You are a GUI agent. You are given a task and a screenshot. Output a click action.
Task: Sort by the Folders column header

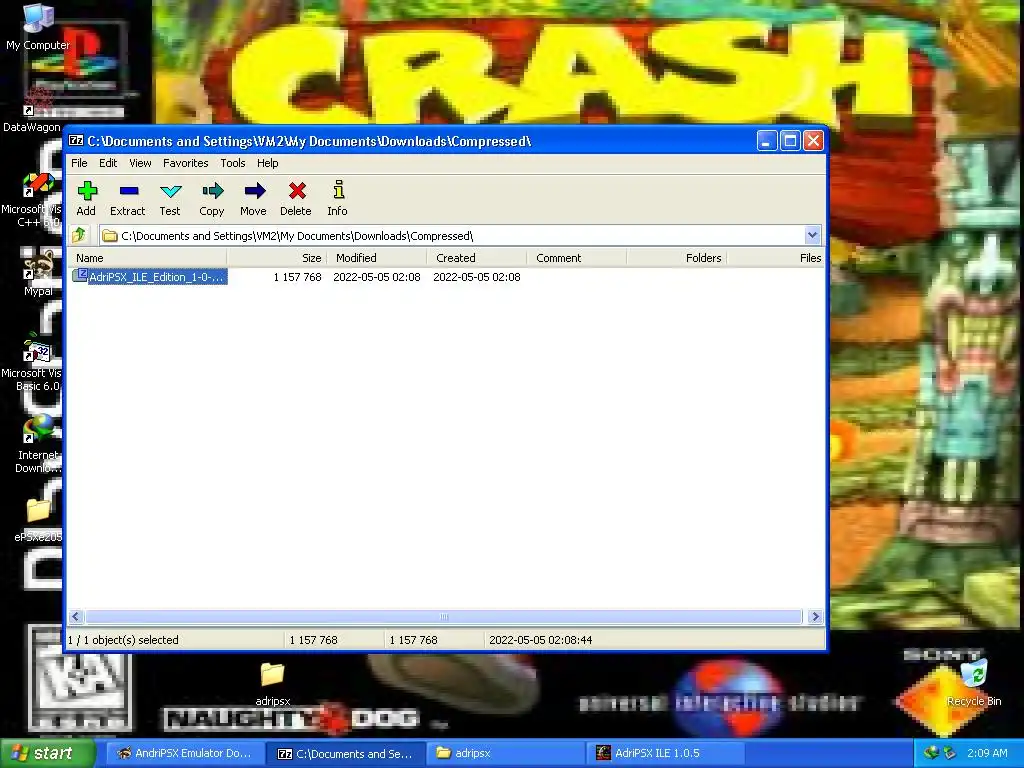pyautogui.click(x=677, y=258)
